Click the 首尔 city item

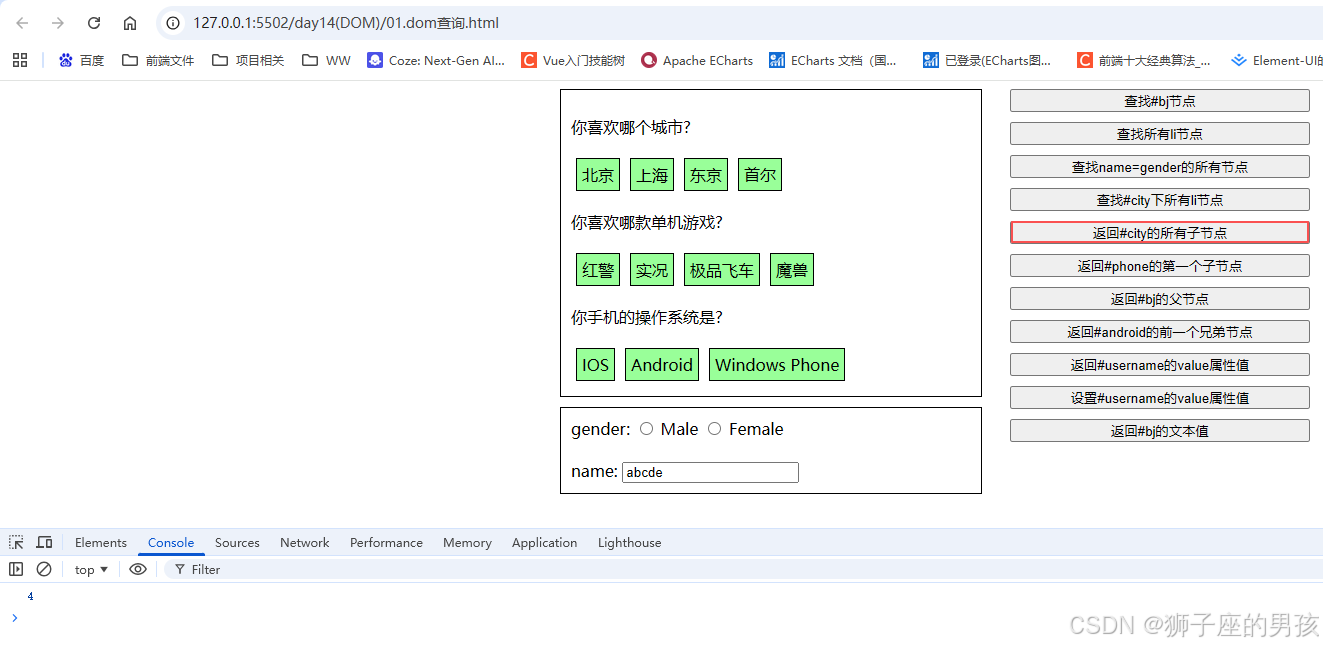coord(760,175)
